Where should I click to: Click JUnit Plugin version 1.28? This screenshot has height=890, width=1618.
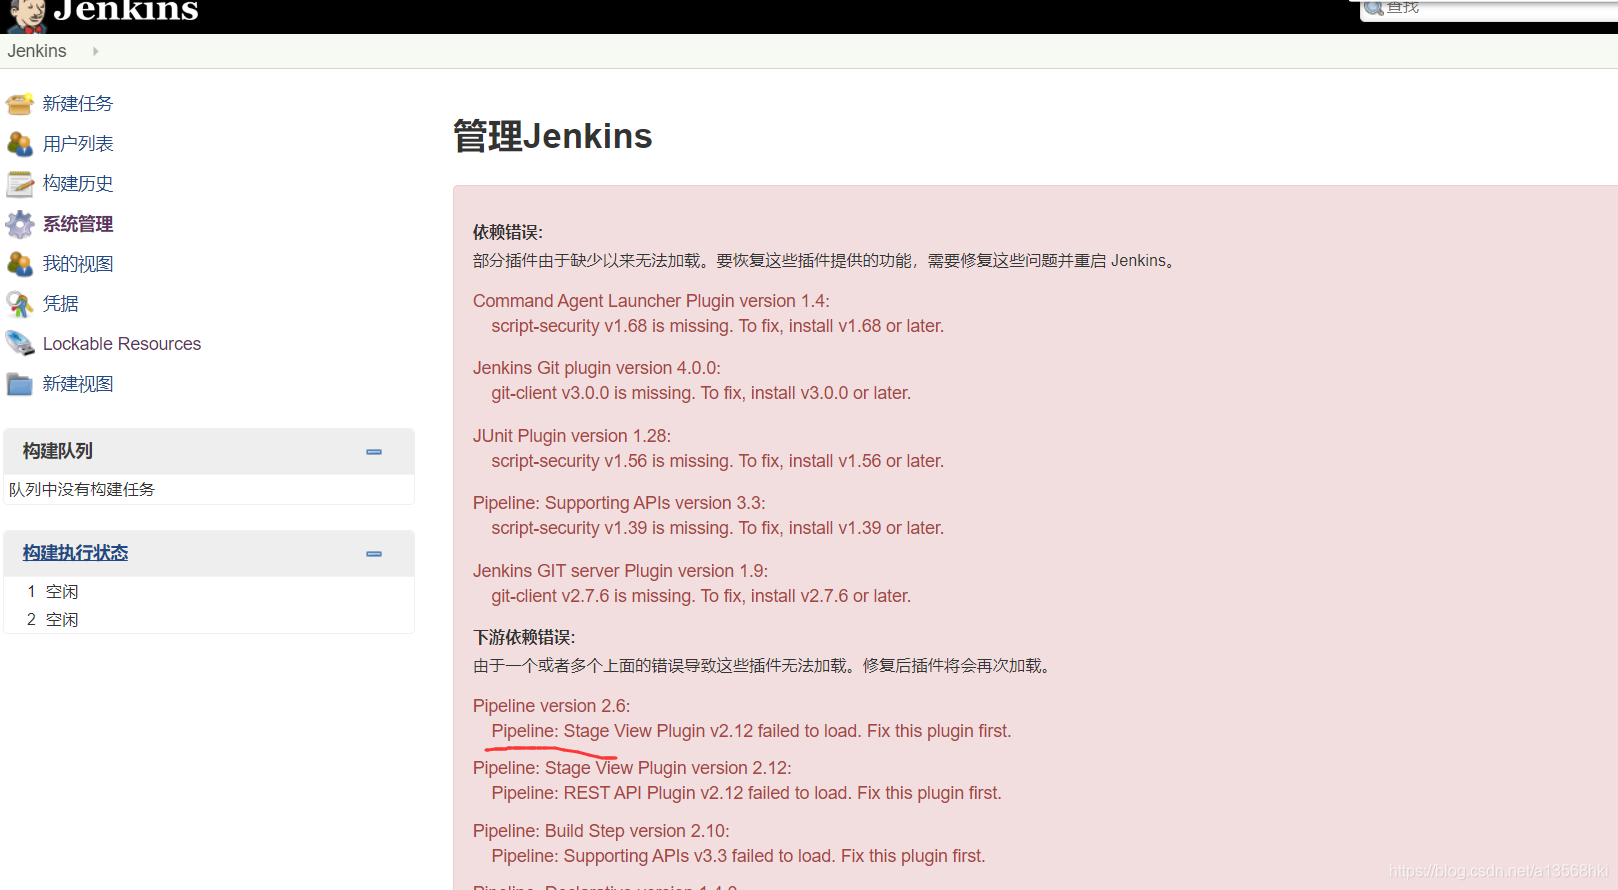click(572, 436)
